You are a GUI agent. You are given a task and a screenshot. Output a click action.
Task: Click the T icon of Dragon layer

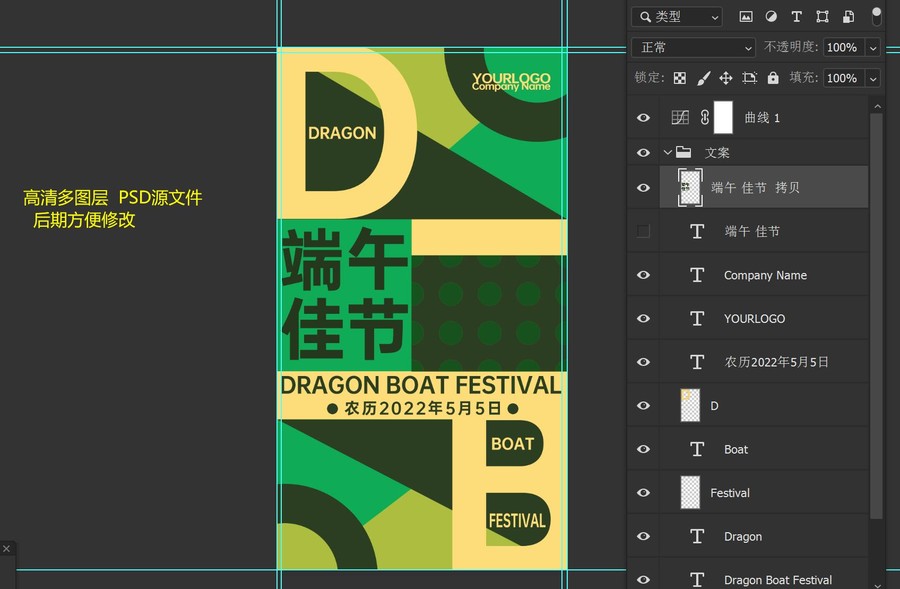(697, 536)
